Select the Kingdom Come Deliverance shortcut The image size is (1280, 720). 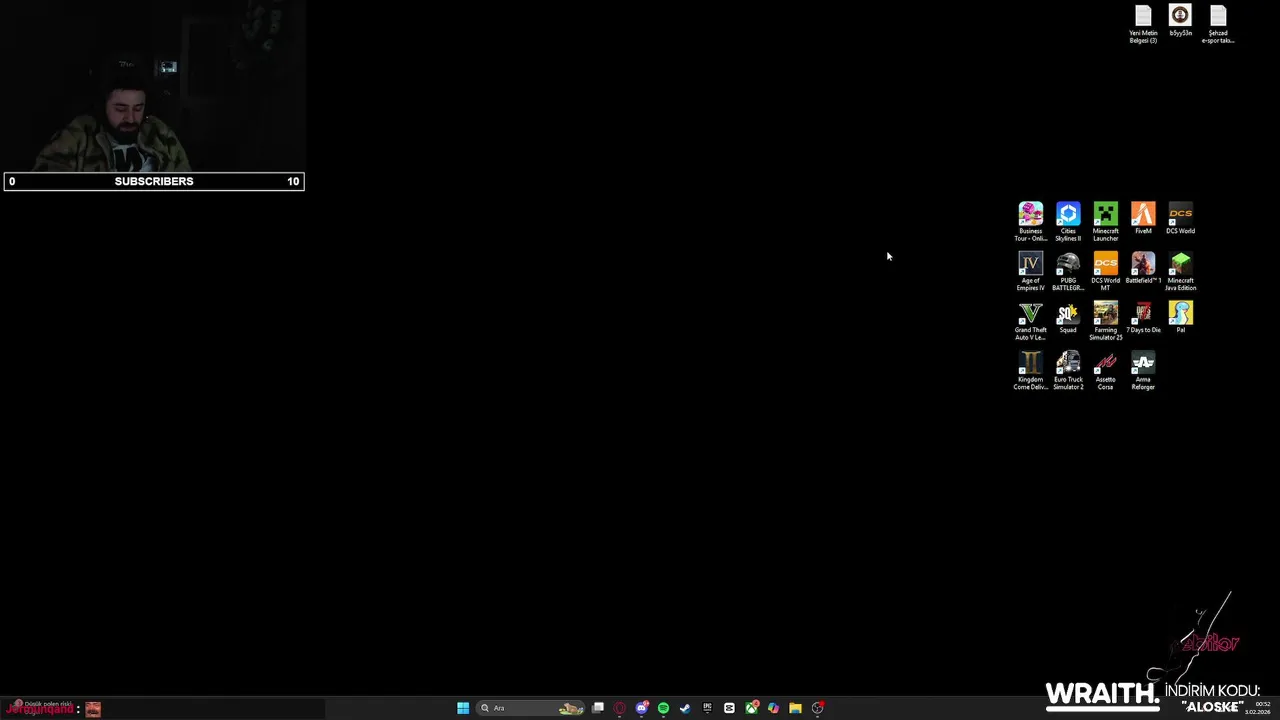click(x=1030, y=370)
